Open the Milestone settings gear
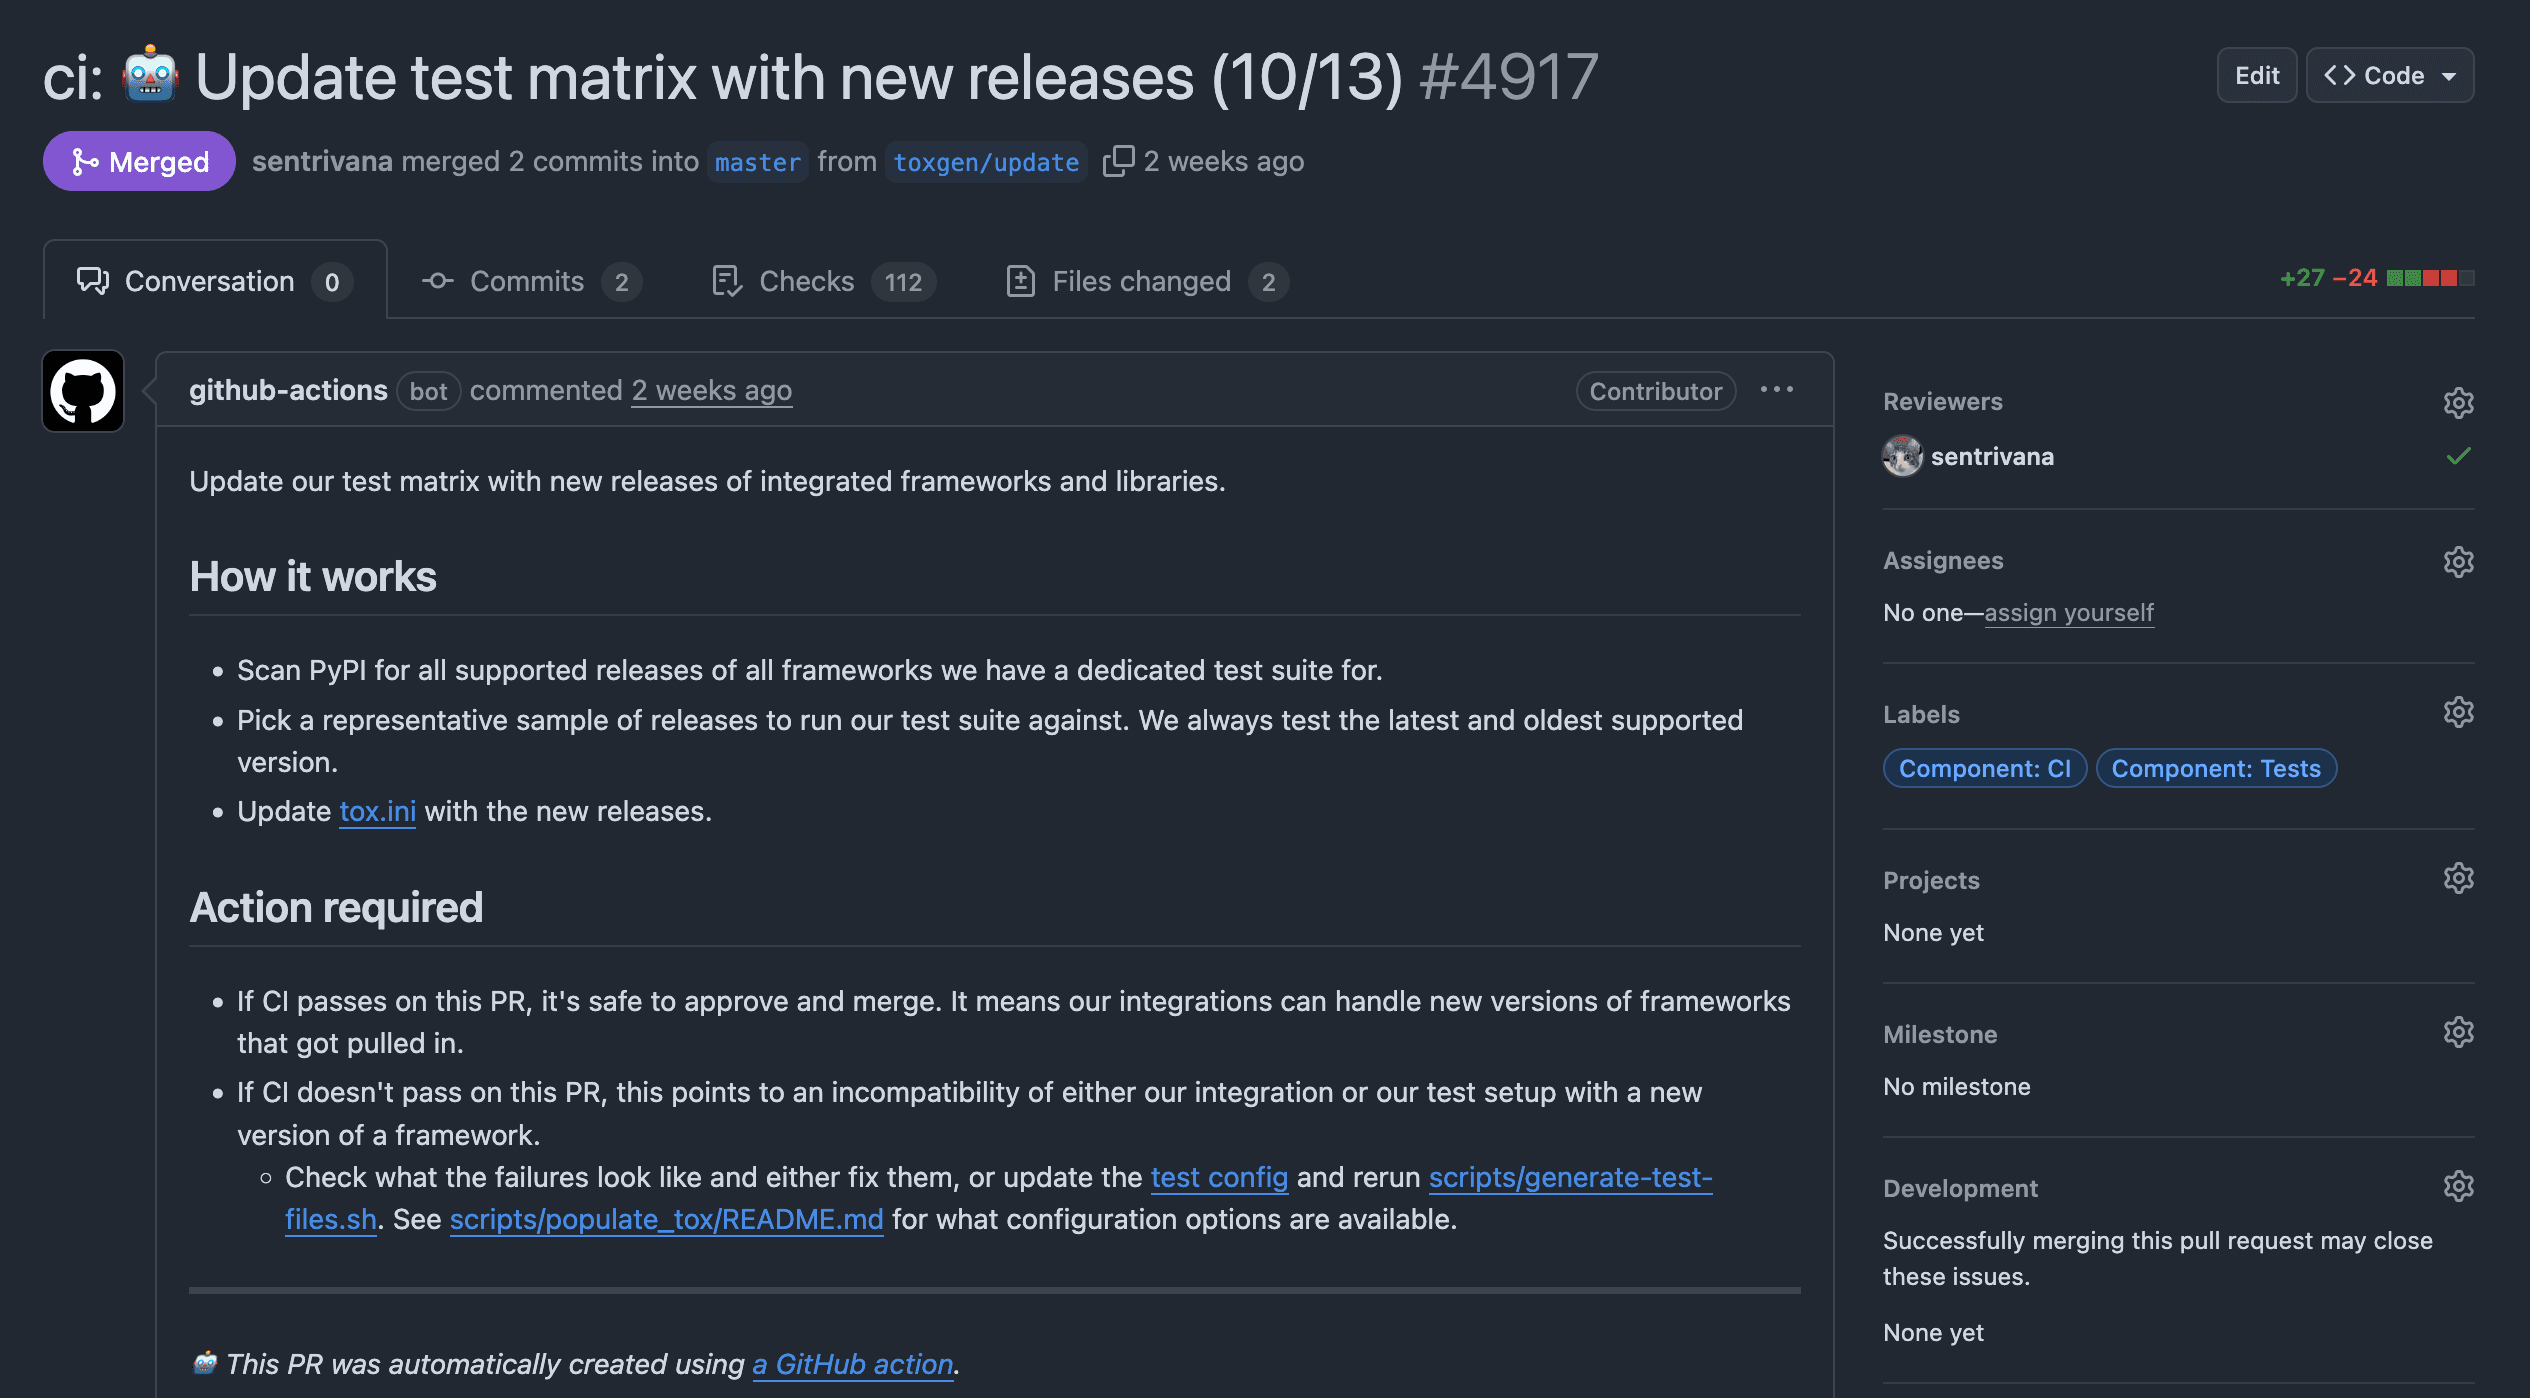This screenshot has height=1398, width=2530. pyautogui.click(x=2458, y=1031)
